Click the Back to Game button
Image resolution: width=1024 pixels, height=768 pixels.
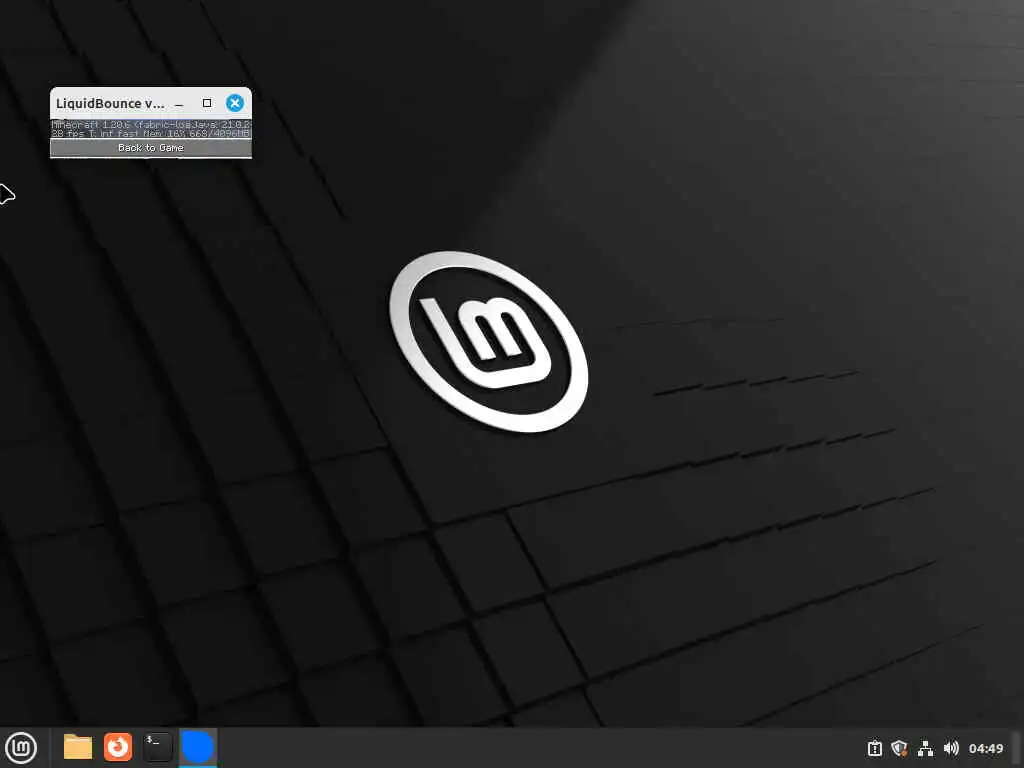pos(151,148)
